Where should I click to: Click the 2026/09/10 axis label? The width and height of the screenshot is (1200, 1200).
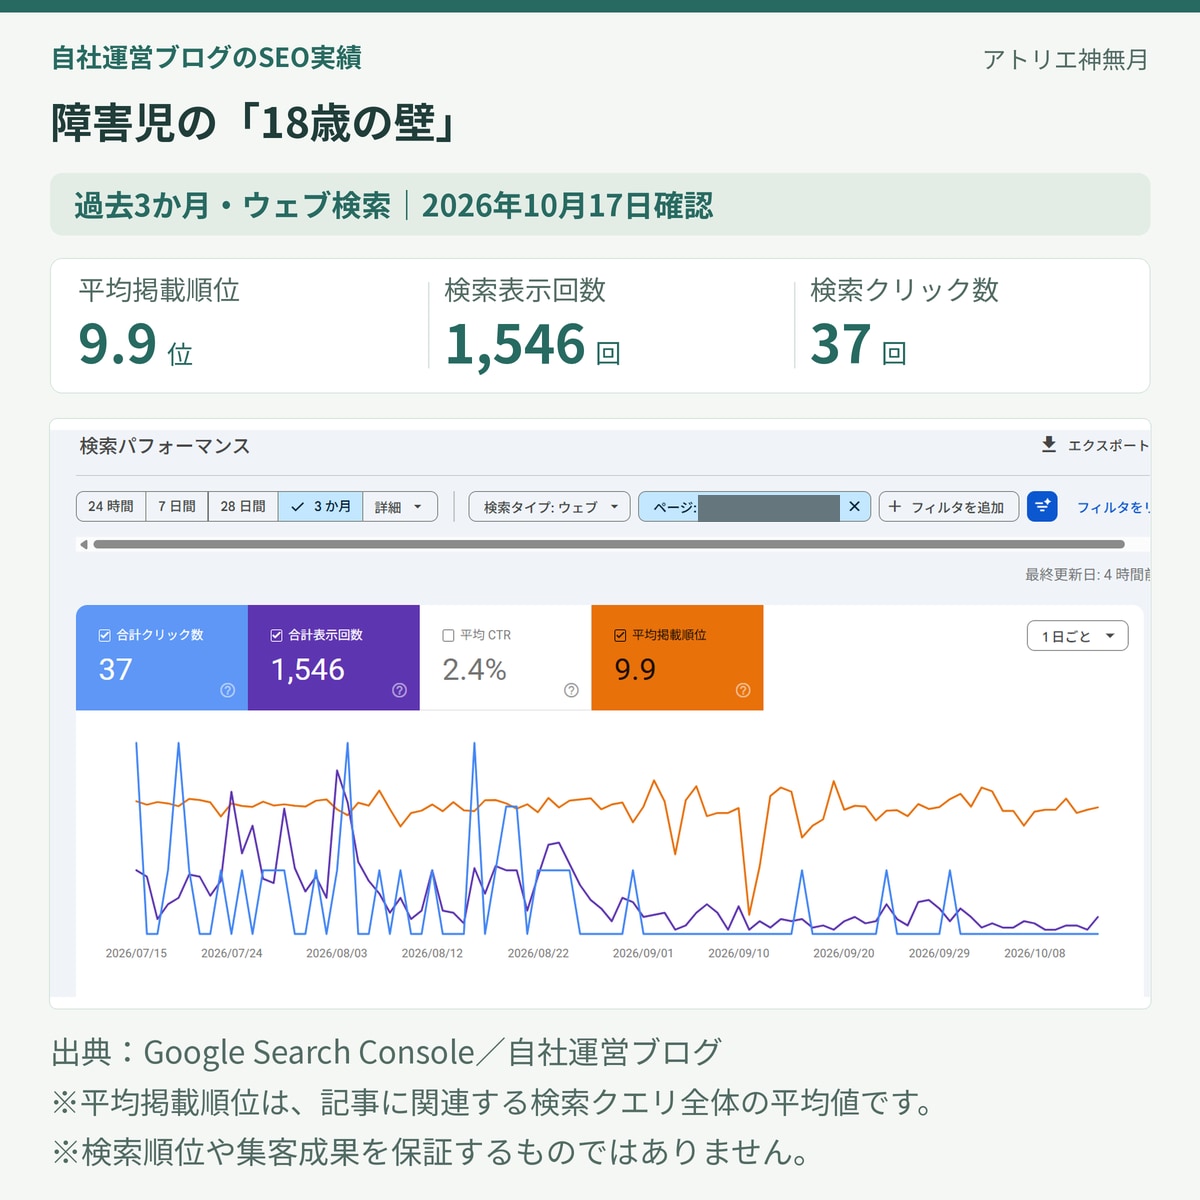point(739,953)
